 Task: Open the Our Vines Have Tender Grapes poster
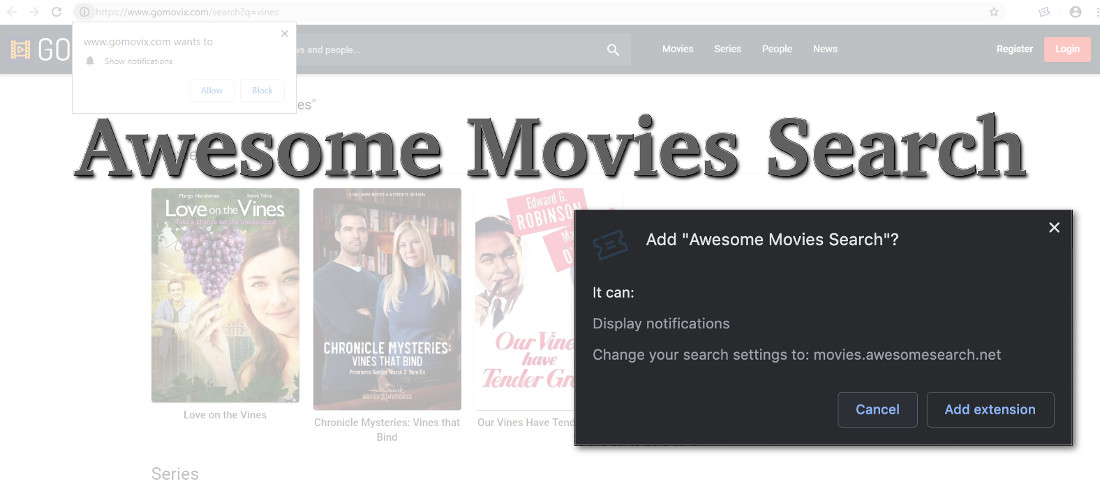(524, 299)
